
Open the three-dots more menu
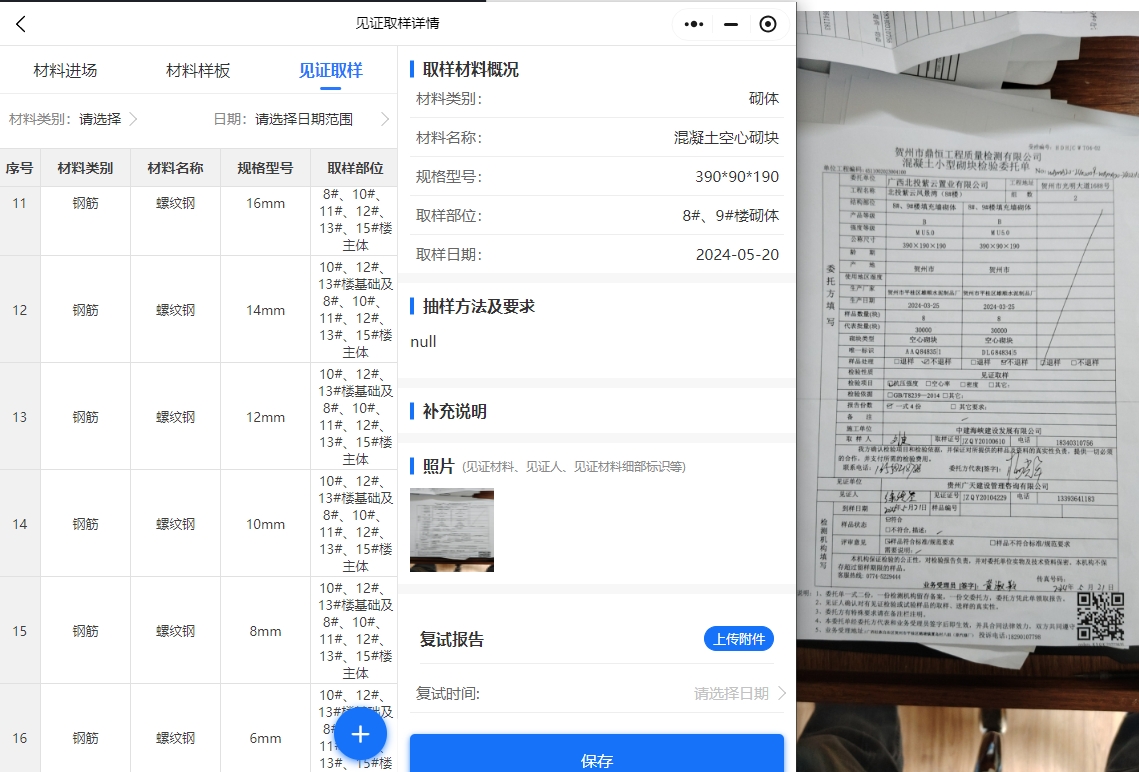694,24
